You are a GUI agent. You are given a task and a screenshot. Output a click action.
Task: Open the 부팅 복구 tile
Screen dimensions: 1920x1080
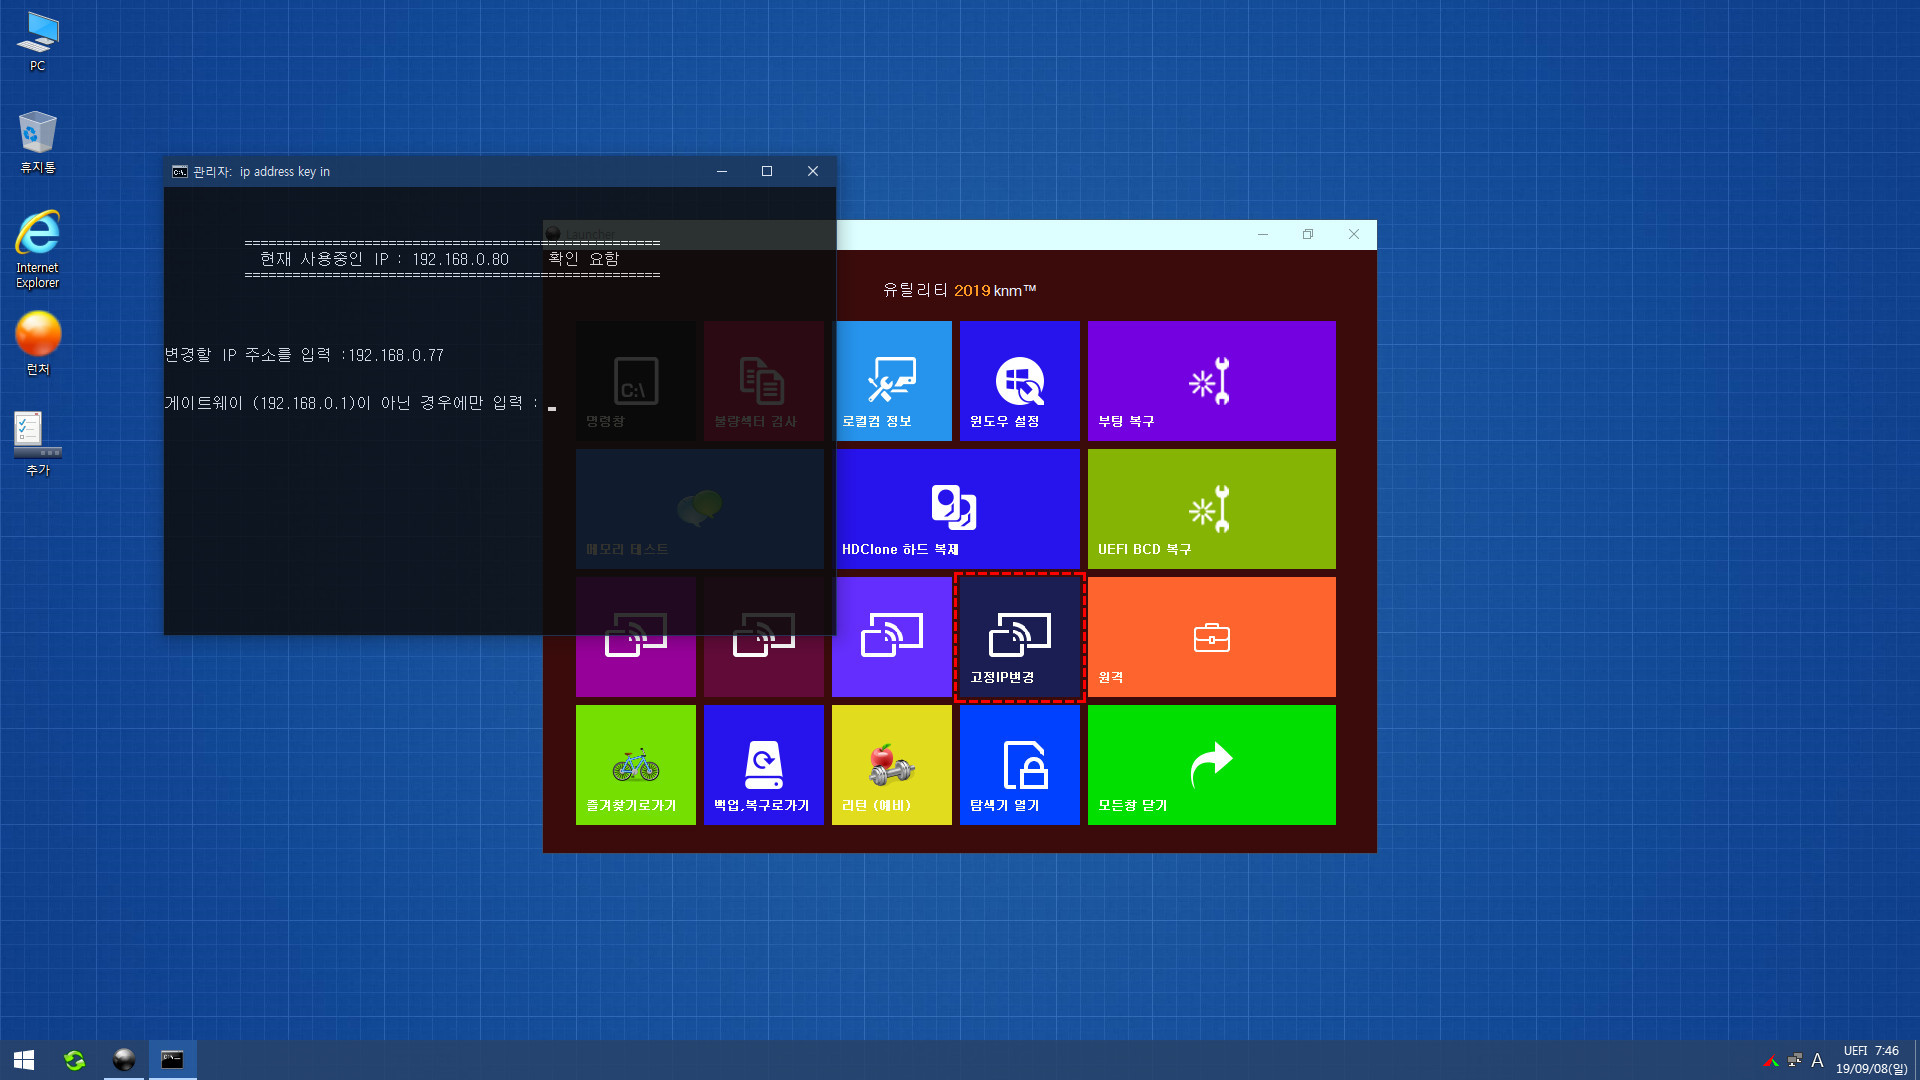1212,381
